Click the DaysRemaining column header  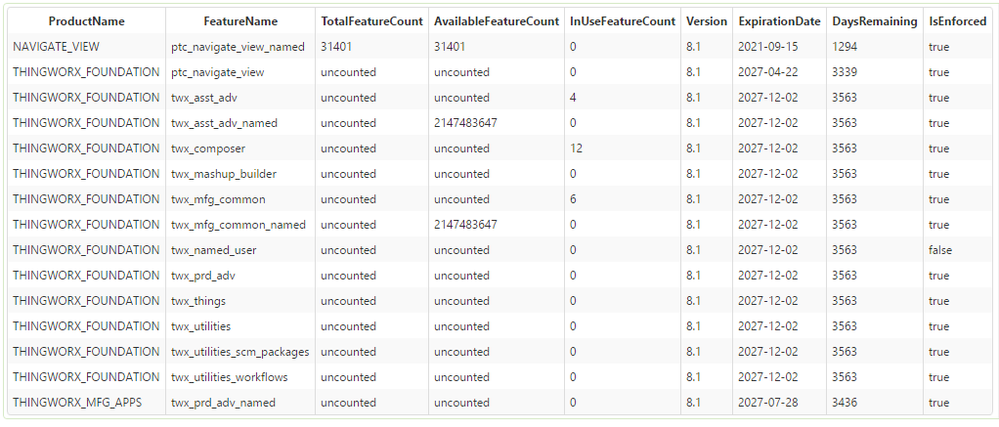coord(872,21)
